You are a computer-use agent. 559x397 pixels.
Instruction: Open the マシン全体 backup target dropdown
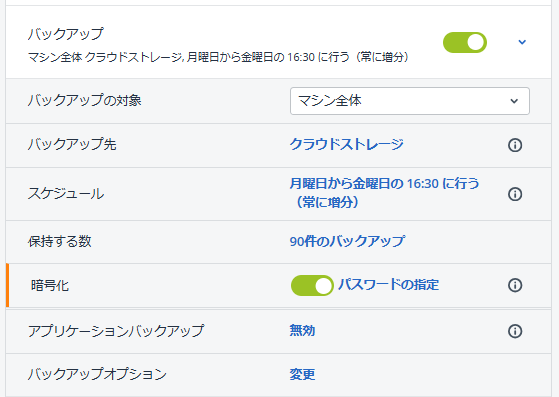tap(410, 101)
